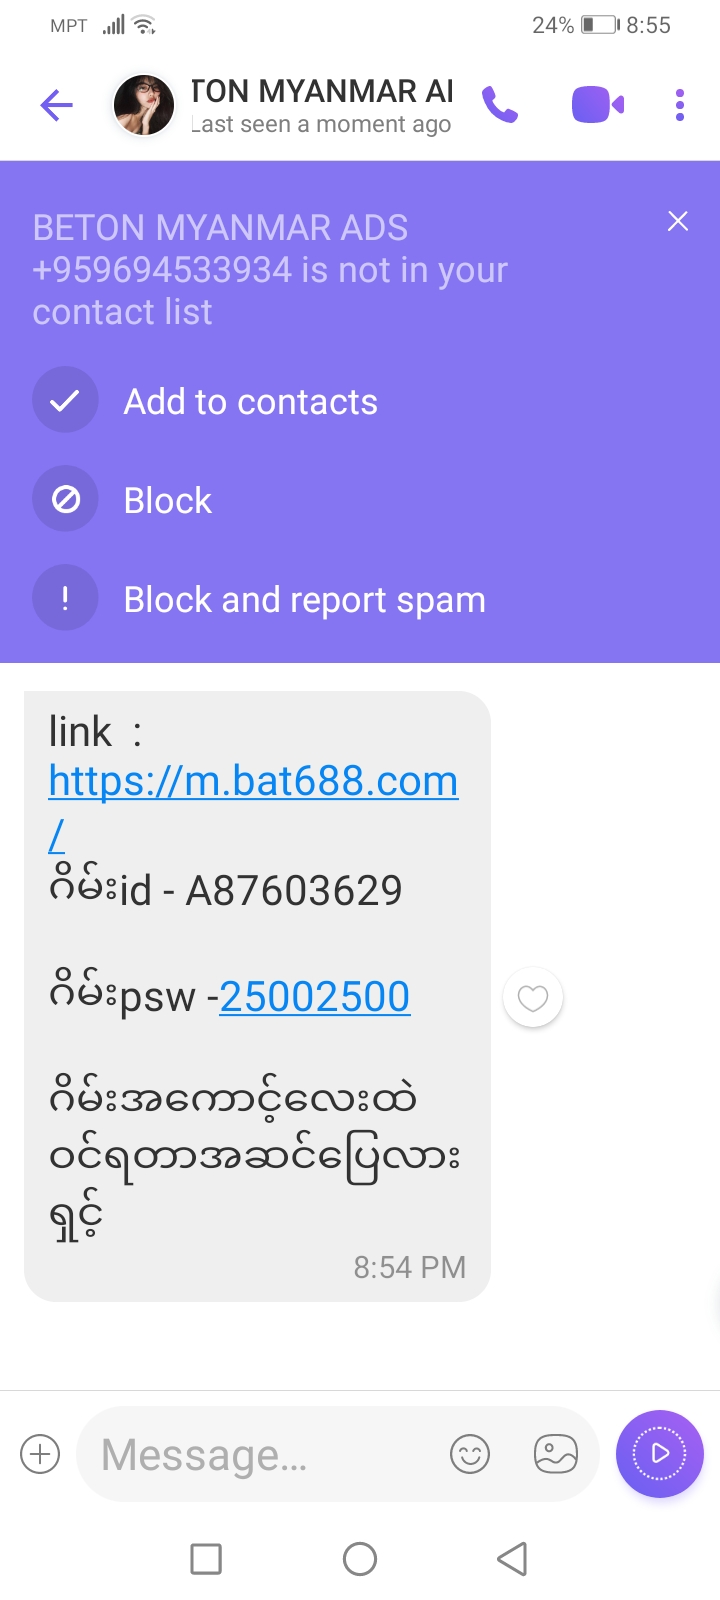The image size is (720, 1600).
Task: Tap the back arrow
Action: (x=57, y=105)
